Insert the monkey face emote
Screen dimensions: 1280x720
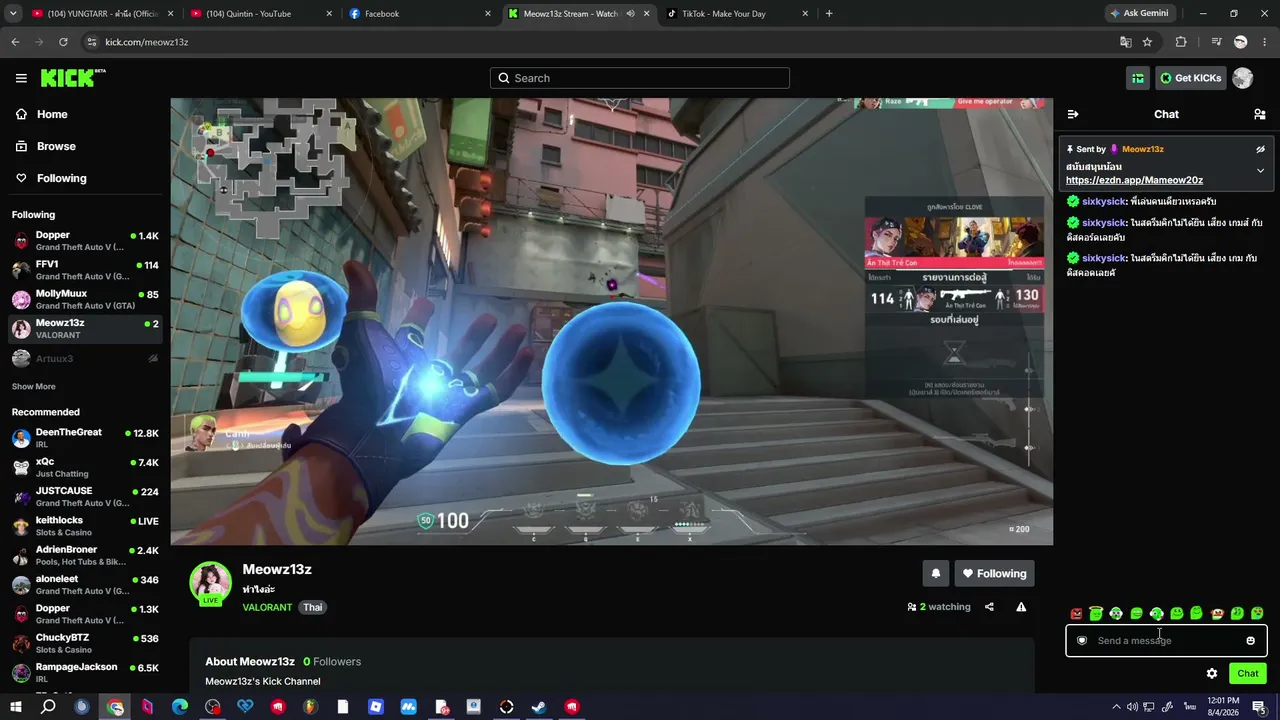pos(1217,613)
